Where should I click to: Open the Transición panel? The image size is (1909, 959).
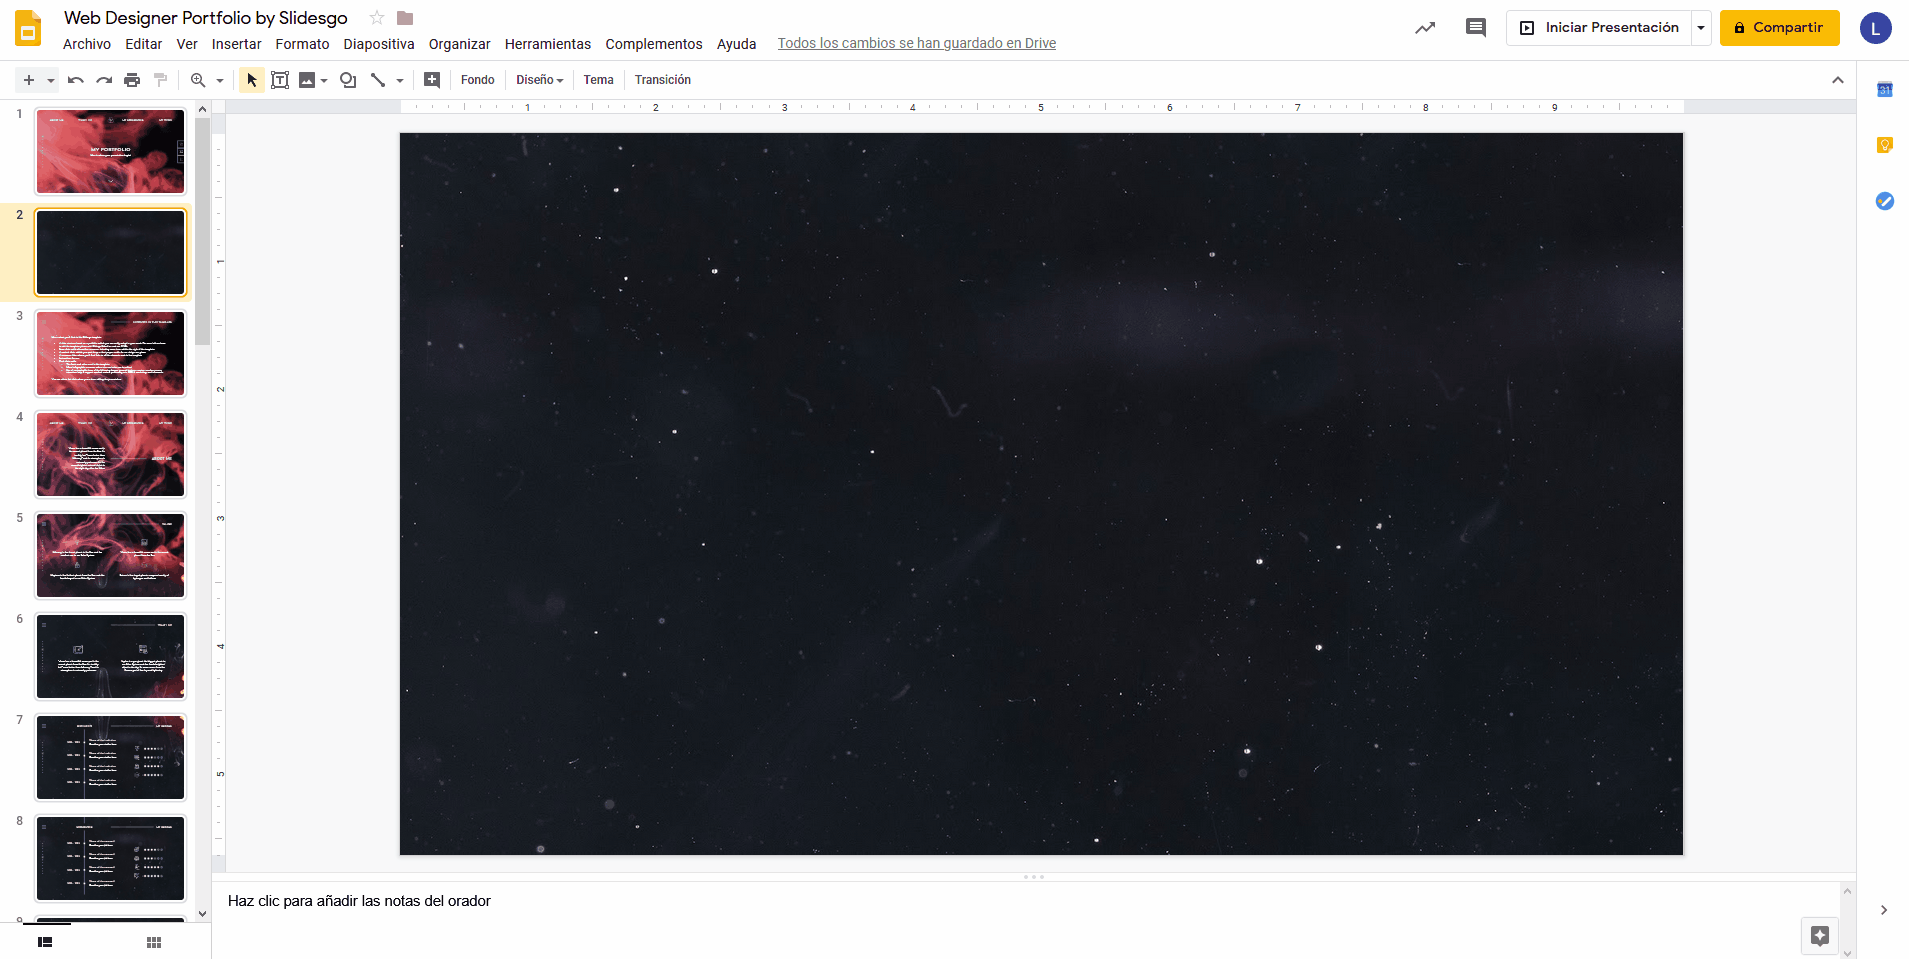tap(663, 80)
